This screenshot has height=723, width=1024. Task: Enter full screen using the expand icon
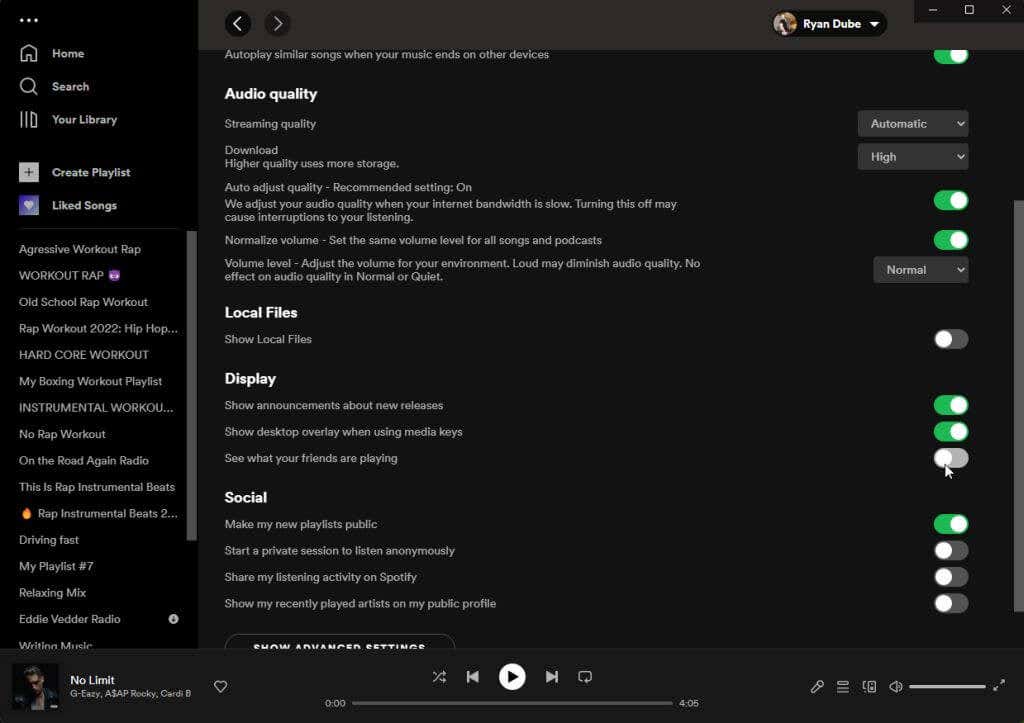999,686
